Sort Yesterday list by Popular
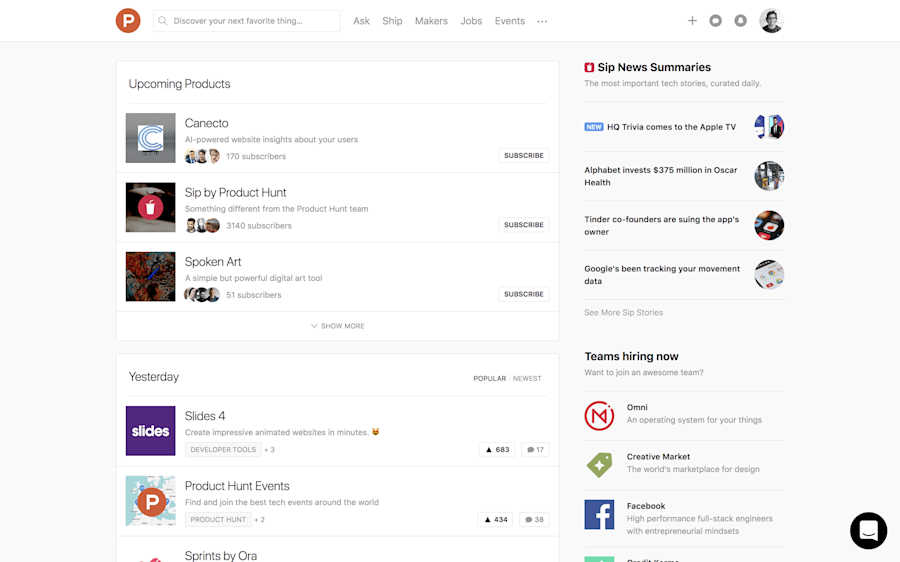Image resolution: width=900 pixels, height=562 pixels. tap(490, 378)
